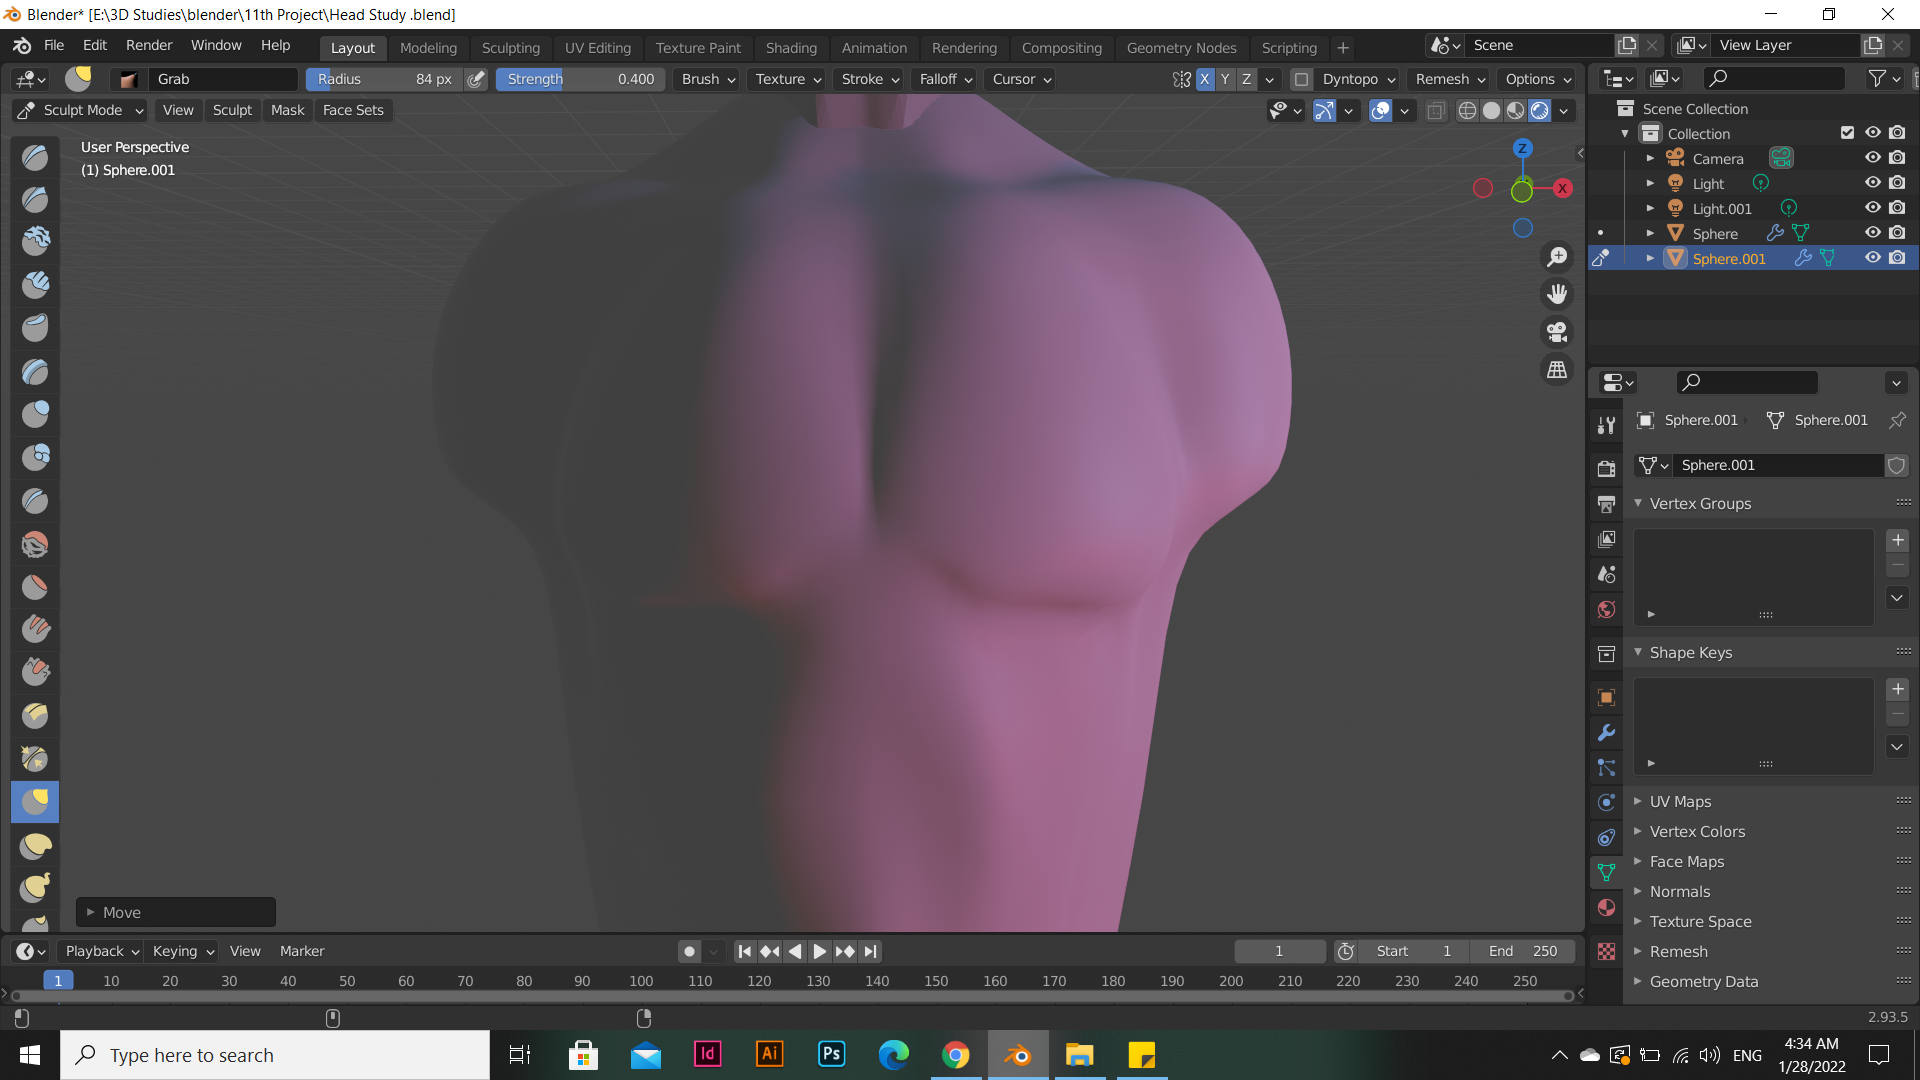Click the camera view icon in viewport
The width and height of the screenshot is (1920, 1080).
(1557, 332)
